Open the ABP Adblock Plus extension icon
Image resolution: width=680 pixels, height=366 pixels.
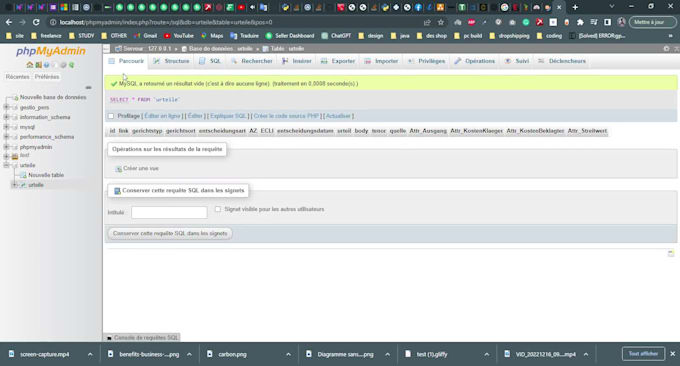471,22
